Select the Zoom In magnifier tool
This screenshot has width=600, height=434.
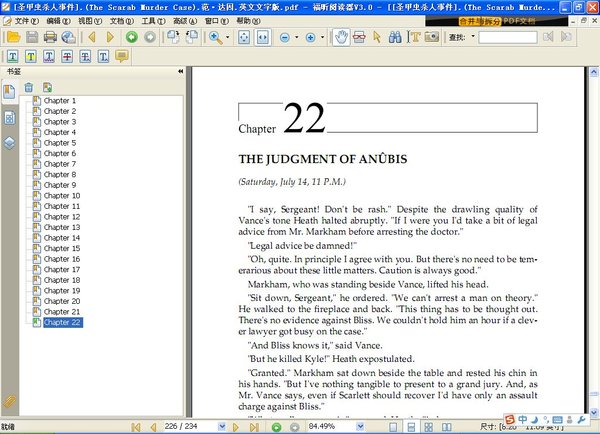[x=215, y=37]
